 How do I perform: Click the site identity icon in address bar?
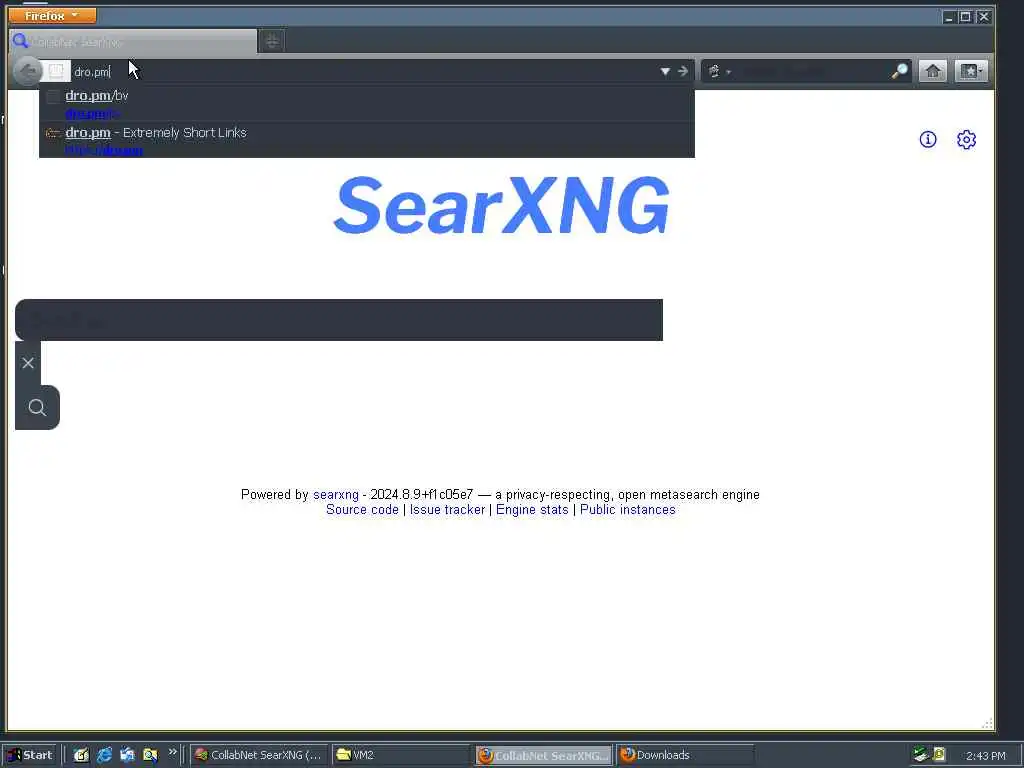pos(56,71)
